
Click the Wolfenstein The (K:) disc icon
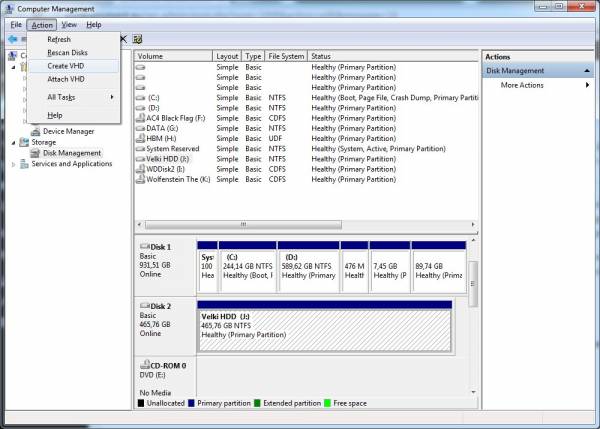[x=141, y=179]
